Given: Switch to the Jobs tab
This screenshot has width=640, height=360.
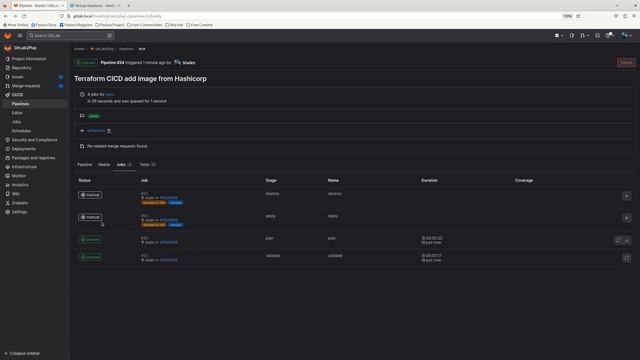Looking at the screenshot, I should coord(124,165).
